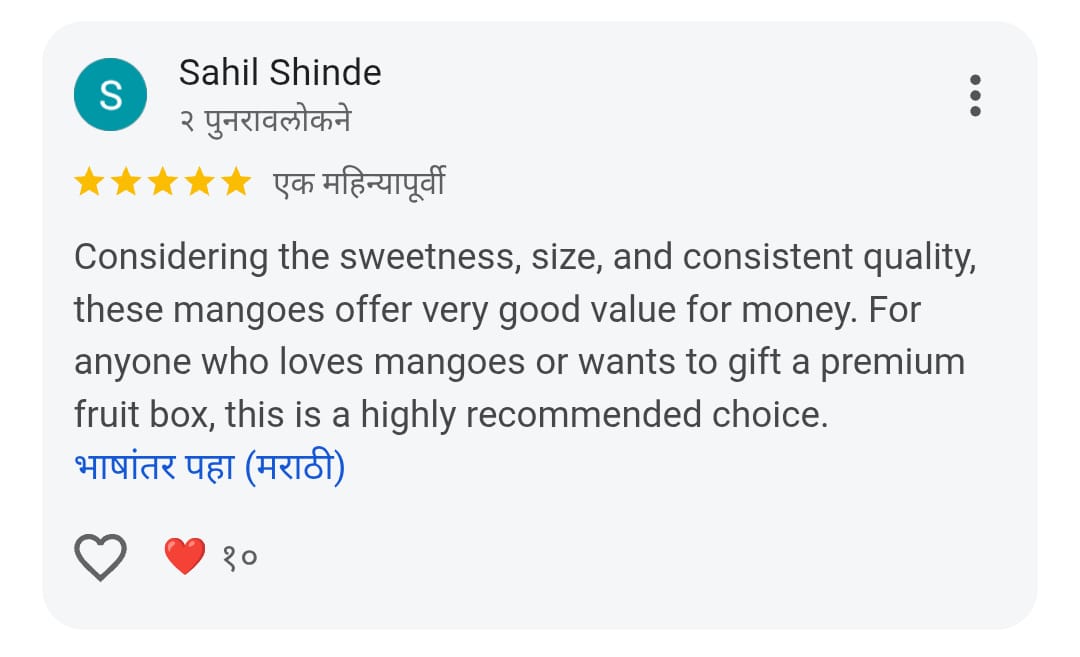Click the phrase 'value for money'
This screenshot has width=1080, height=657.
coord(716,310)
